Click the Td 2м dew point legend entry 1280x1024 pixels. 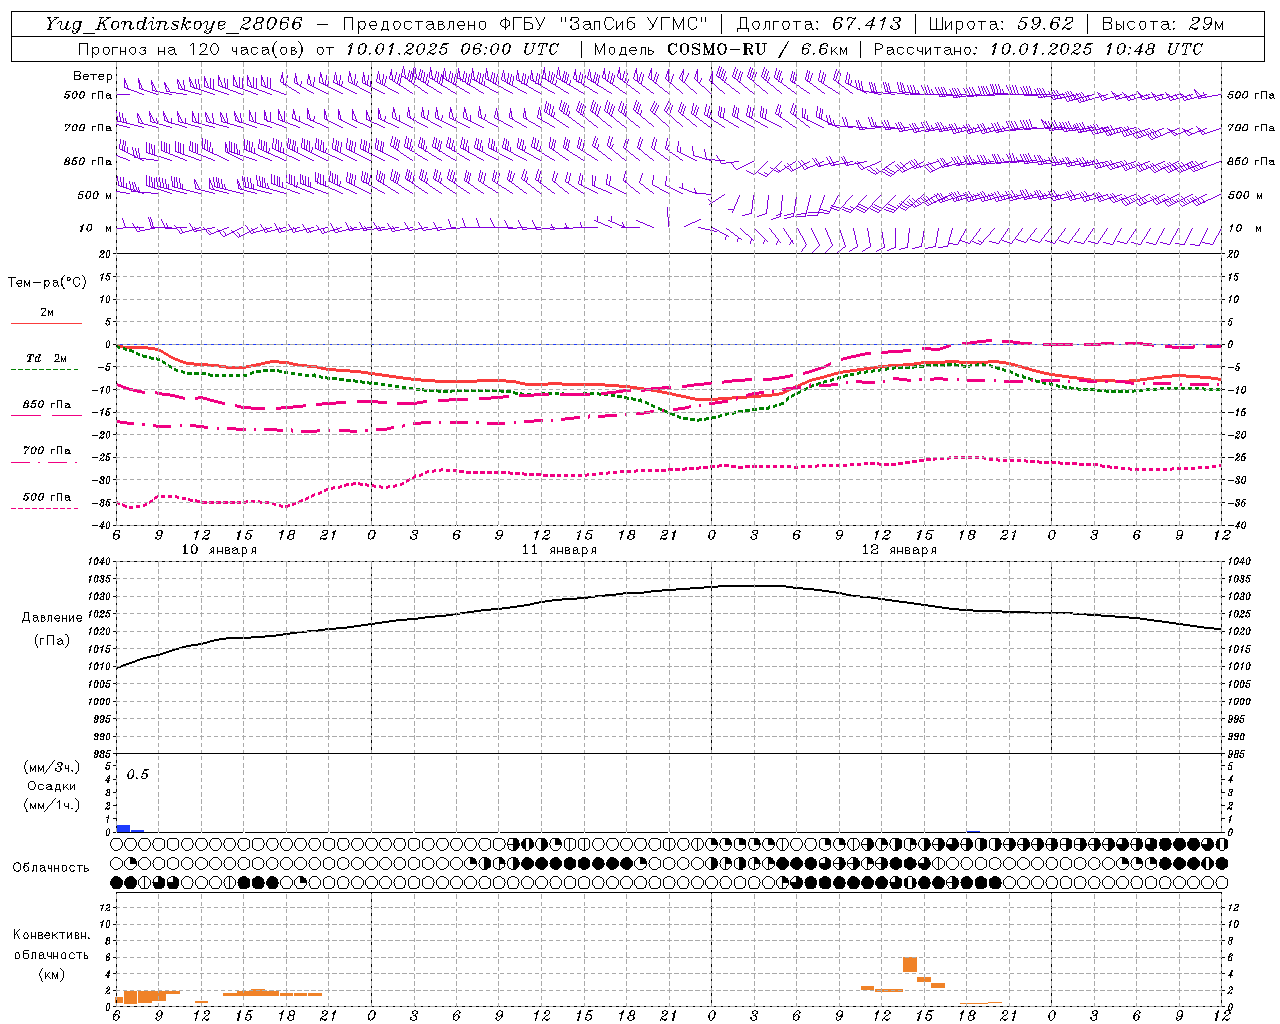pos(46,358)
